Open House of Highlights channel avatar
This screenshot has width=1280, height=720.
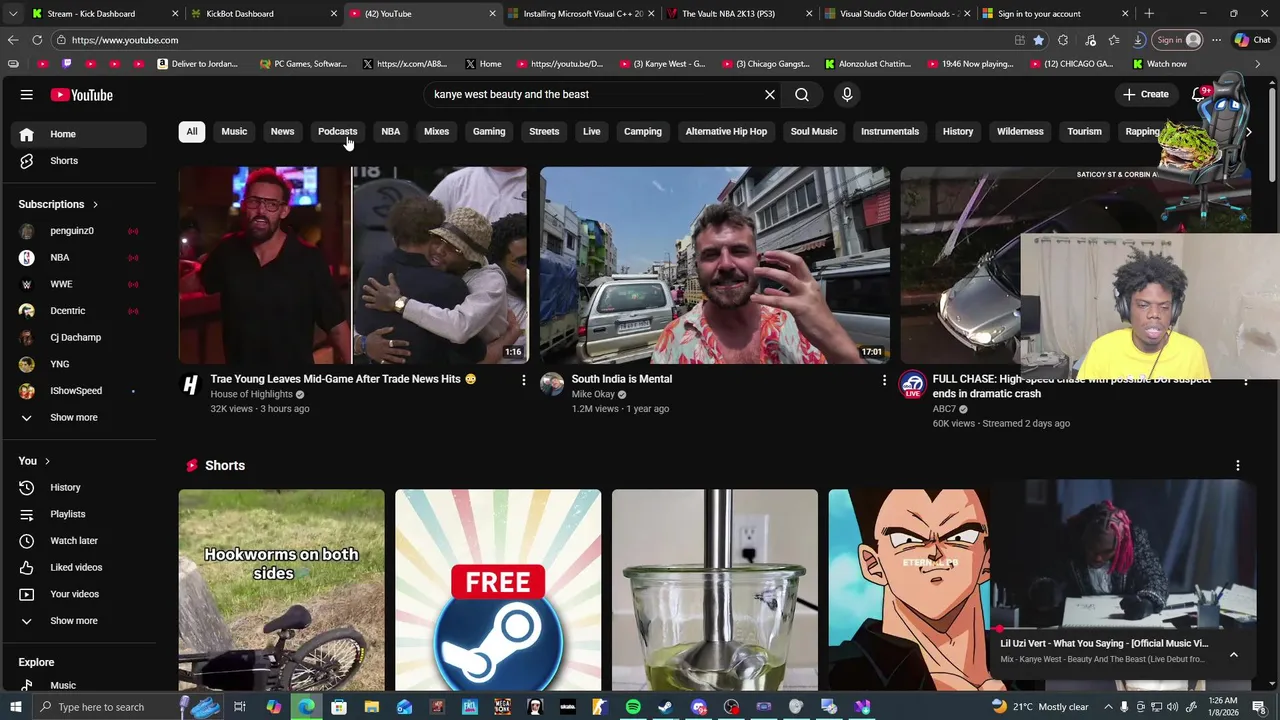(191, 385)
